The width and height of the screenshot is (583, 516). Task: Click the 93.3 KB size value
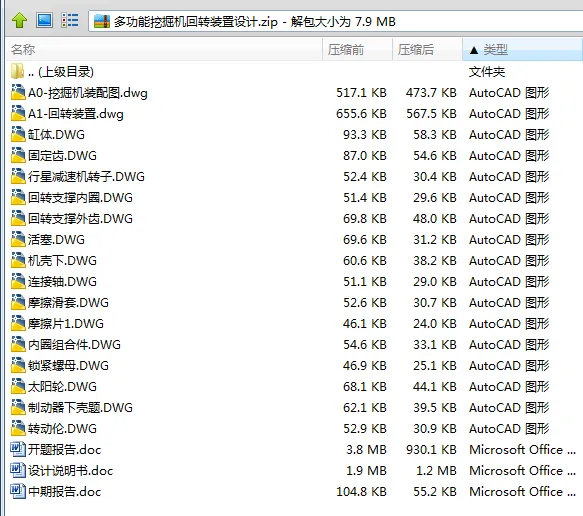pos(365,135)
